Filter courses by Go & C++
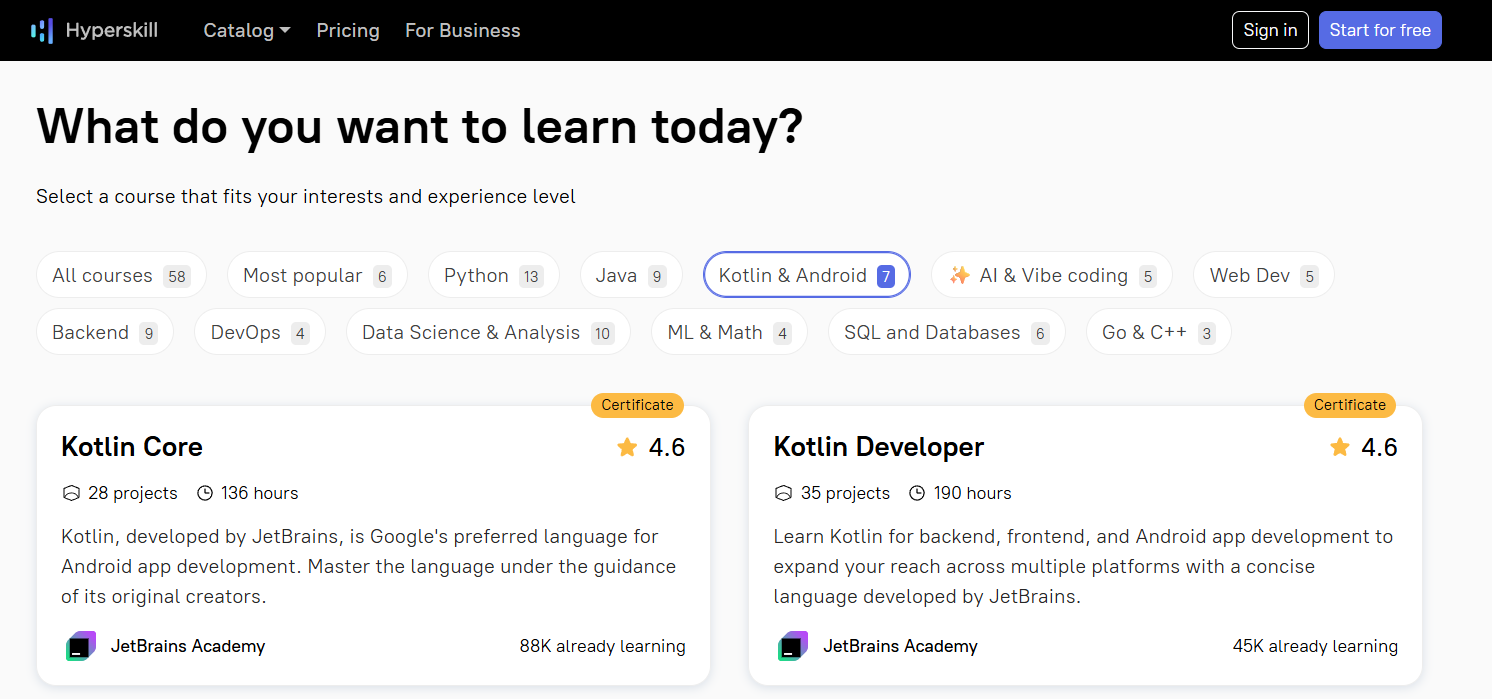The height and width of the screenshot is (699, 1492). pos(1159,332)
